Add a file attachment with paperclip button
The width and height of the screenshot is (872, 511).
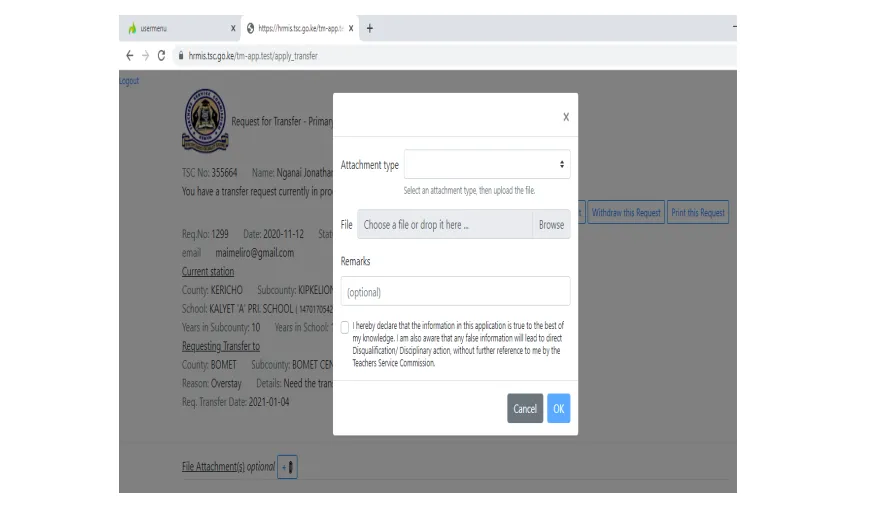288,467
